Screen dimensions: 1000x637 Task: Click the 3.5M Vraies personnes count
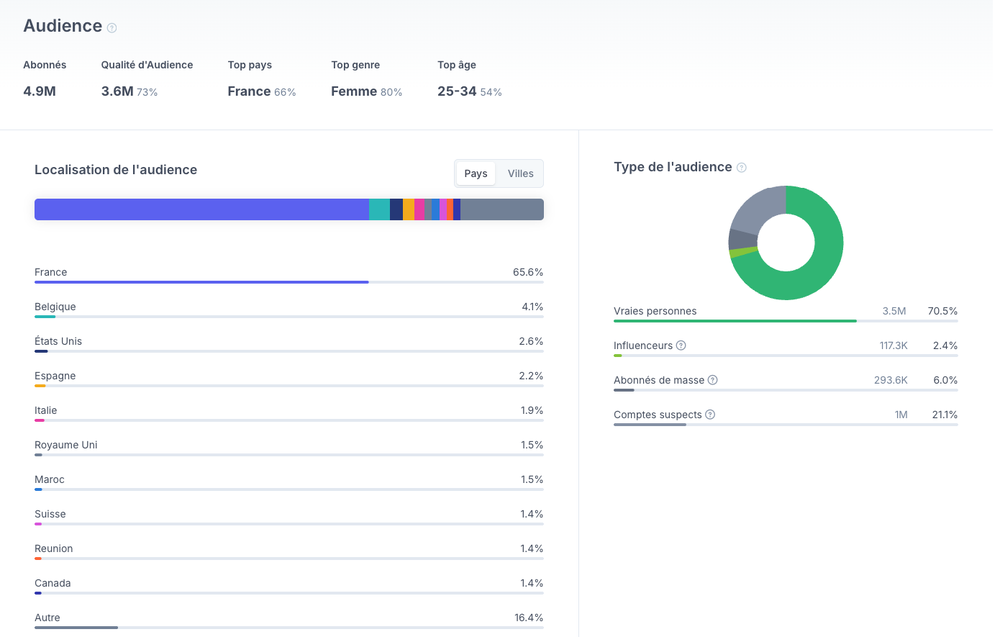(x=894, y=311)
